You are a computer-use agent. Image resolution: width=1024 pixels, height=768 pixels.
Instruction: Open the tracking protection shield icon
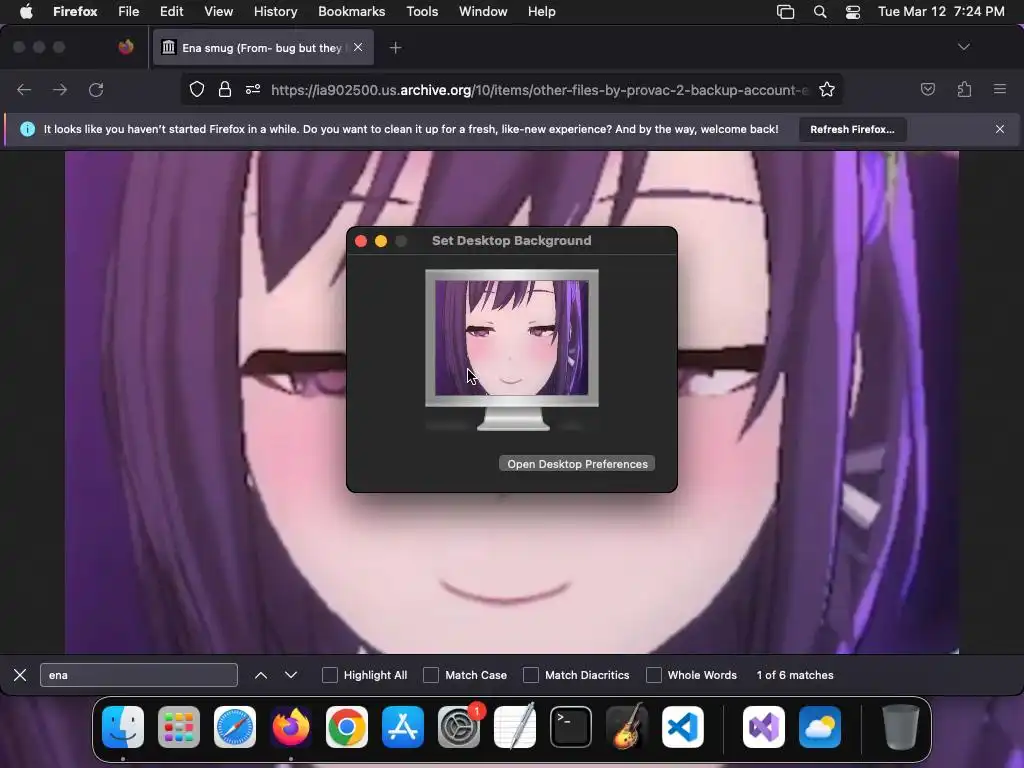[x=197, y=89]
